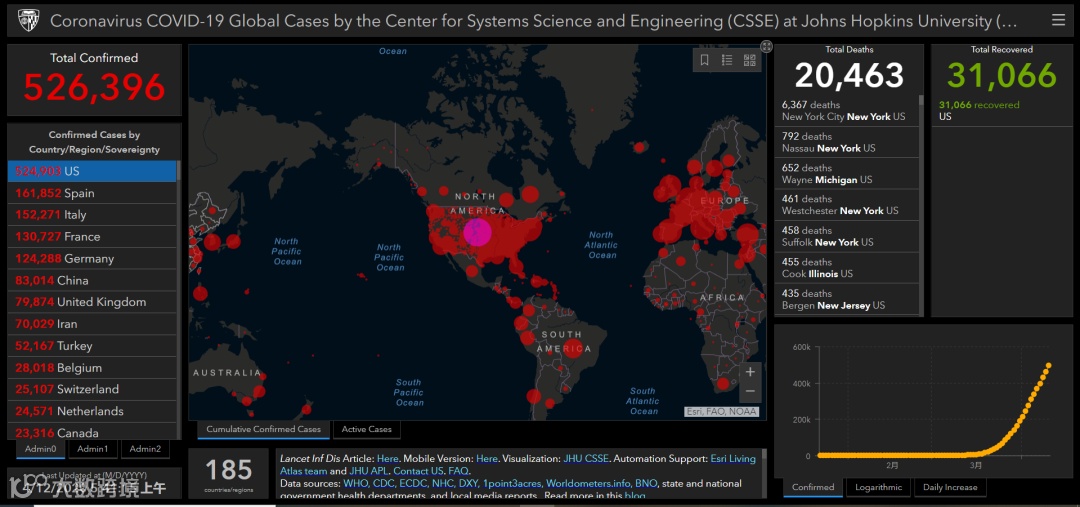Click New York City deaths entry
The width and height of the screenshot is (1080, 507).
coord(849,111)
